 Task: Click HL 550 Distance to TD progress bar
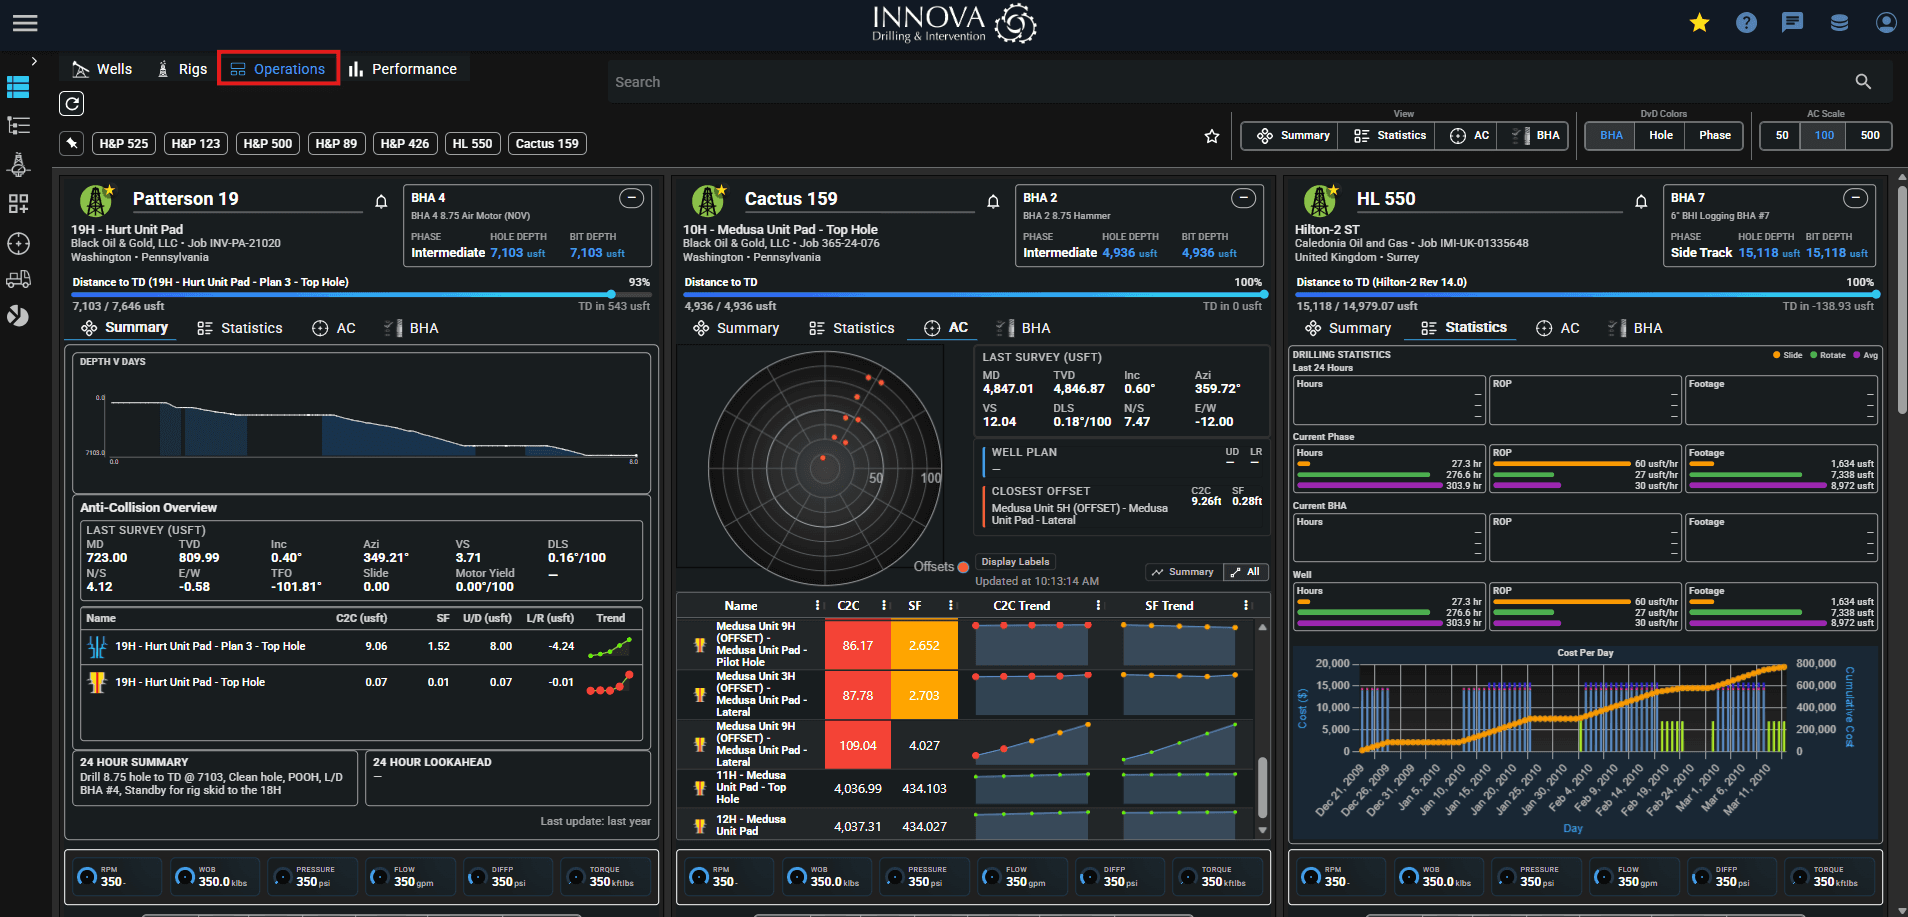click(1587, 295)
